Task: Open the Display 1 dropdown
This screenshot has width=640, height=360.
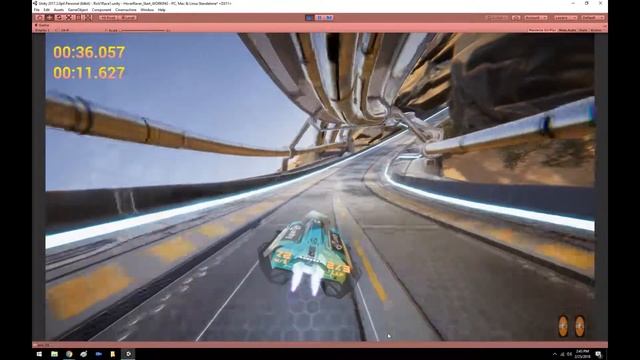Action: (x=42, y=30)
